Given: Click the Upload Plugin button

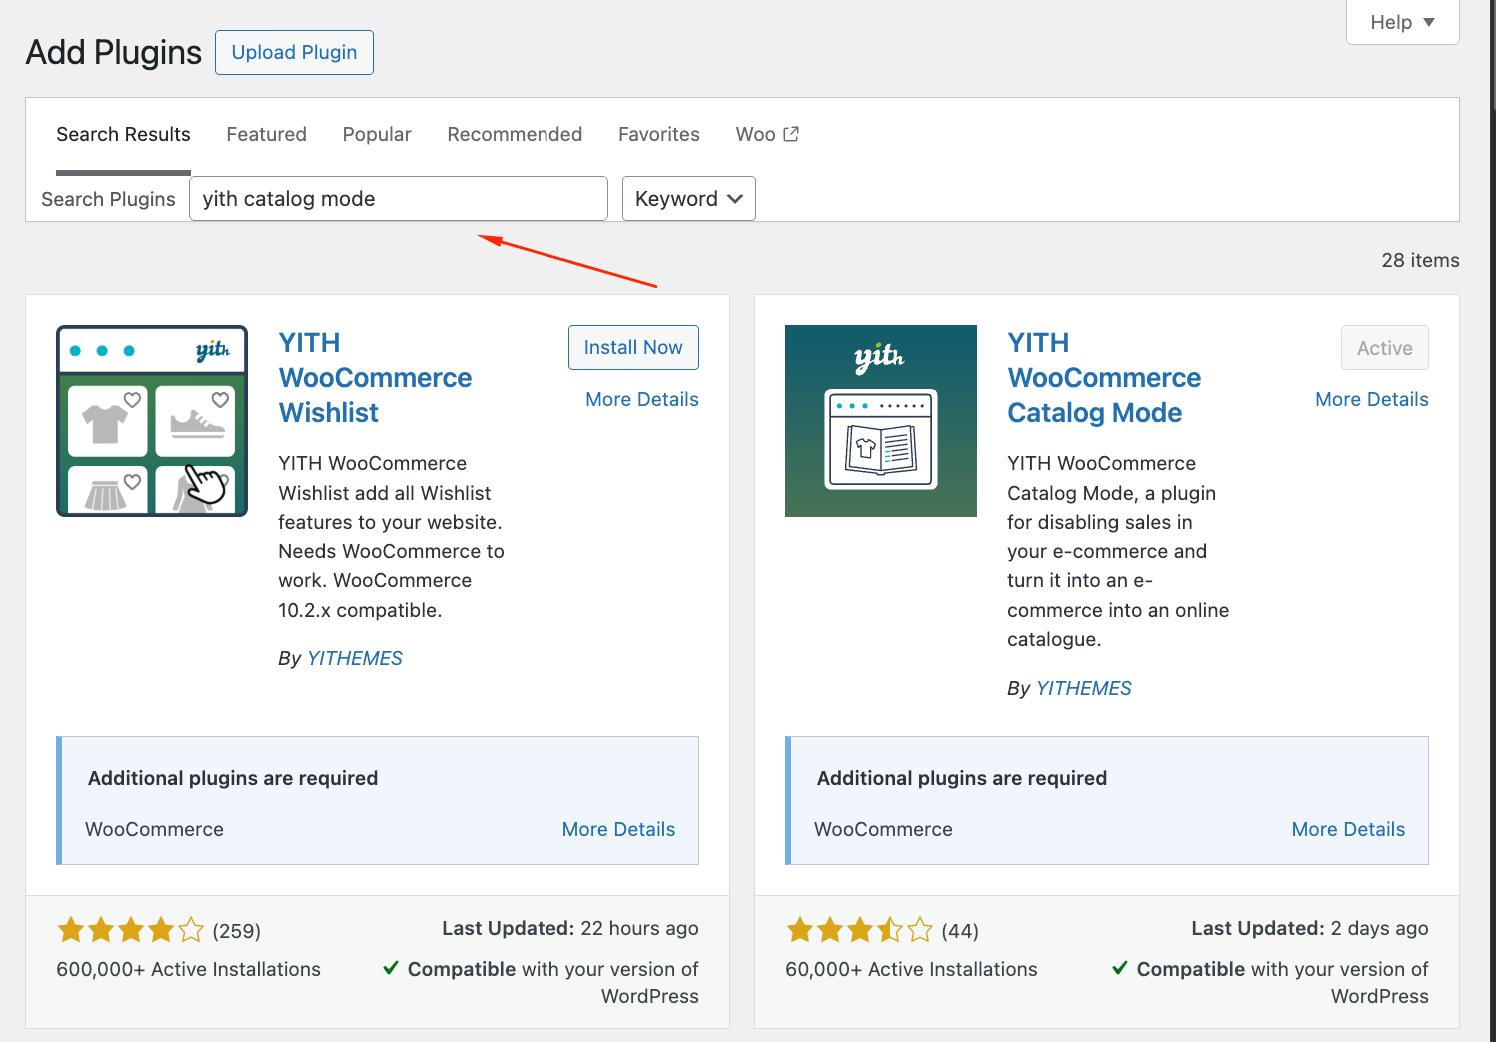Looking at the screenshot, I should (294, 52).
